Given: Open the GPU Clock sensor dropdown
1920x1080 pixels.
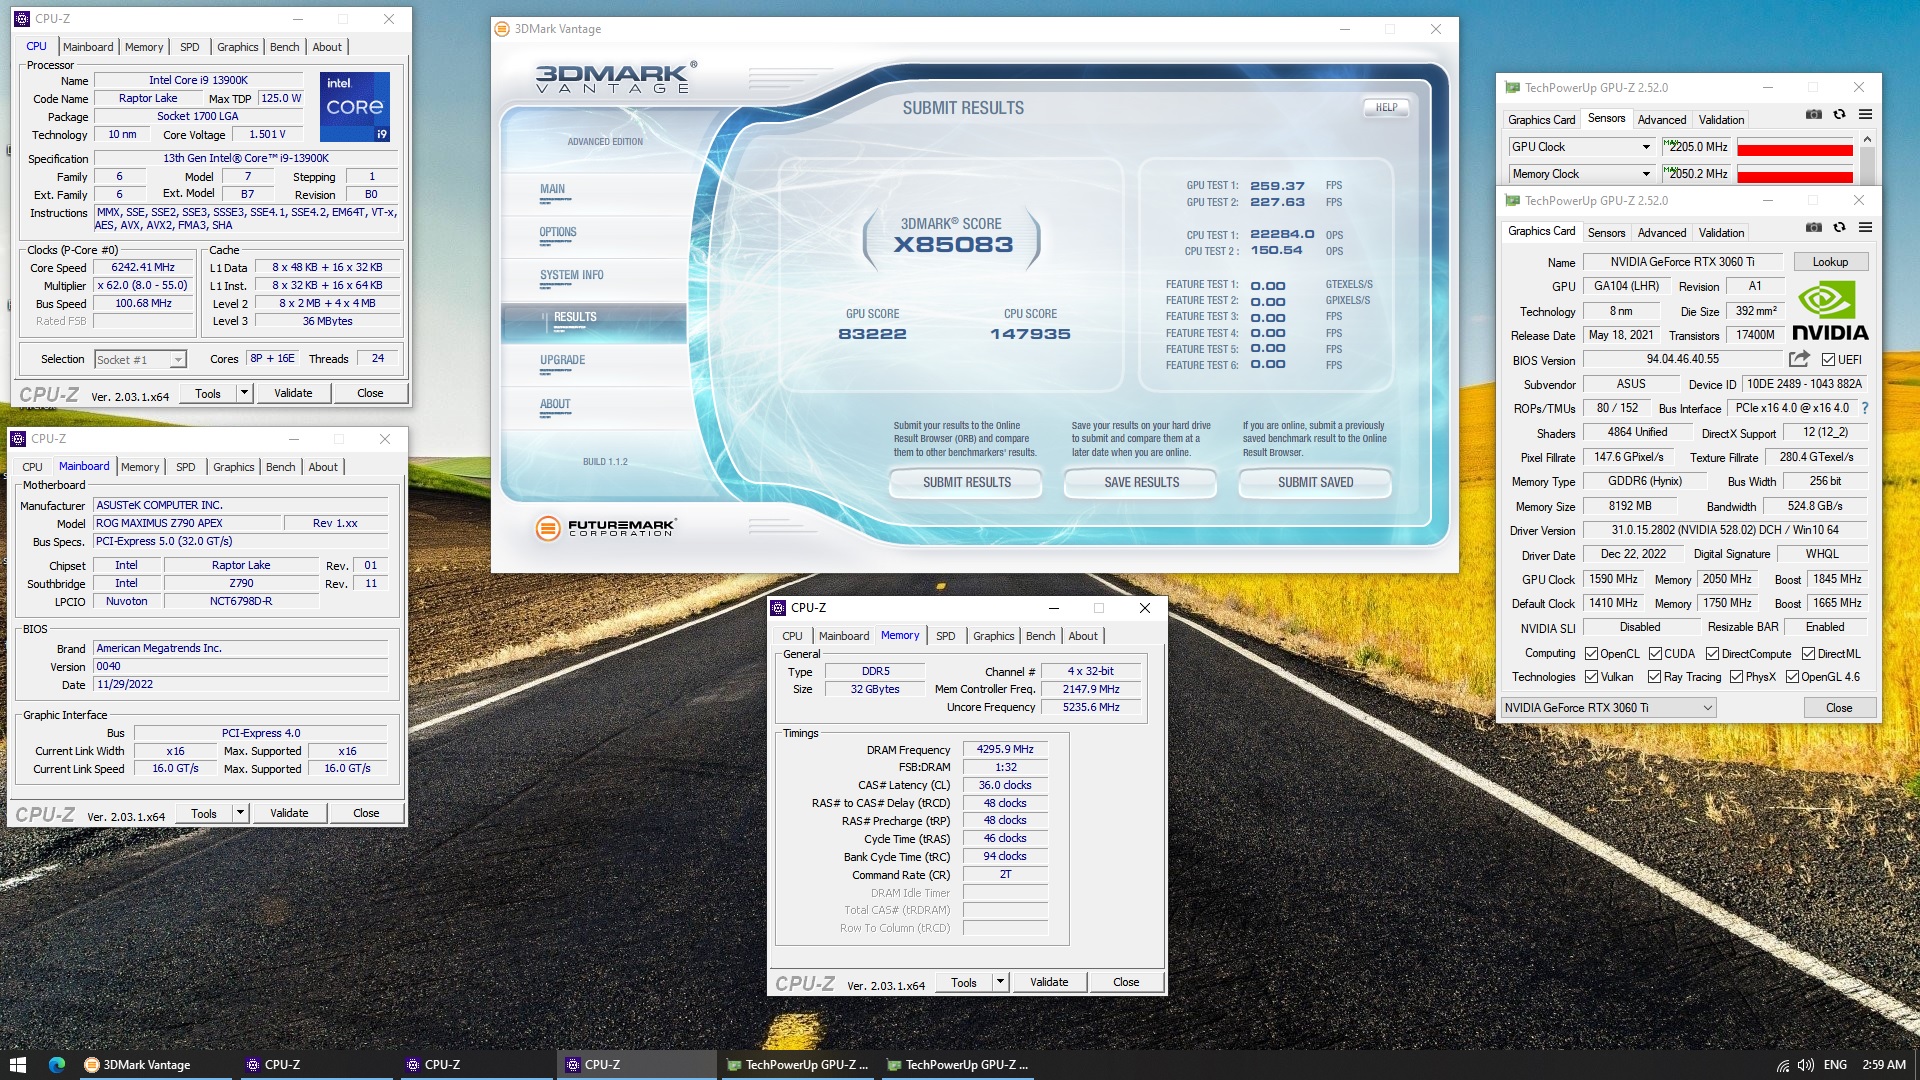Looking at the screenshot, I should click(1646, 147).
